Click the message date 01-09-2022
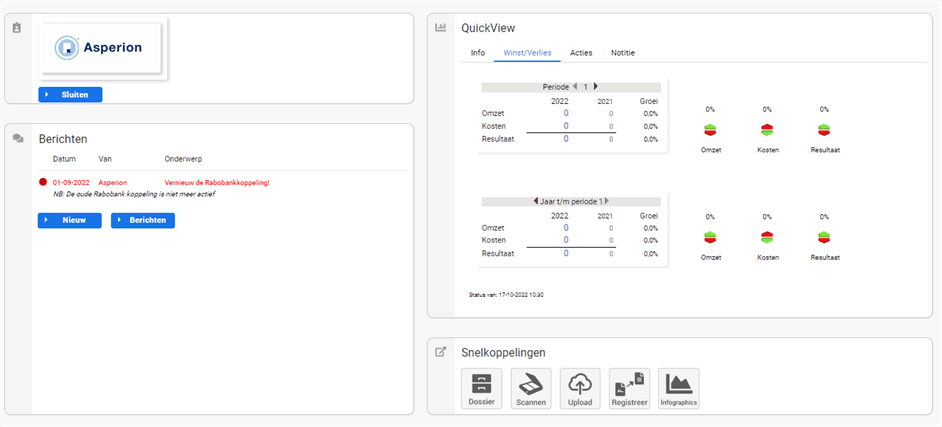The width and height of the screenshot is (942, 427). (x=71, y=183)
